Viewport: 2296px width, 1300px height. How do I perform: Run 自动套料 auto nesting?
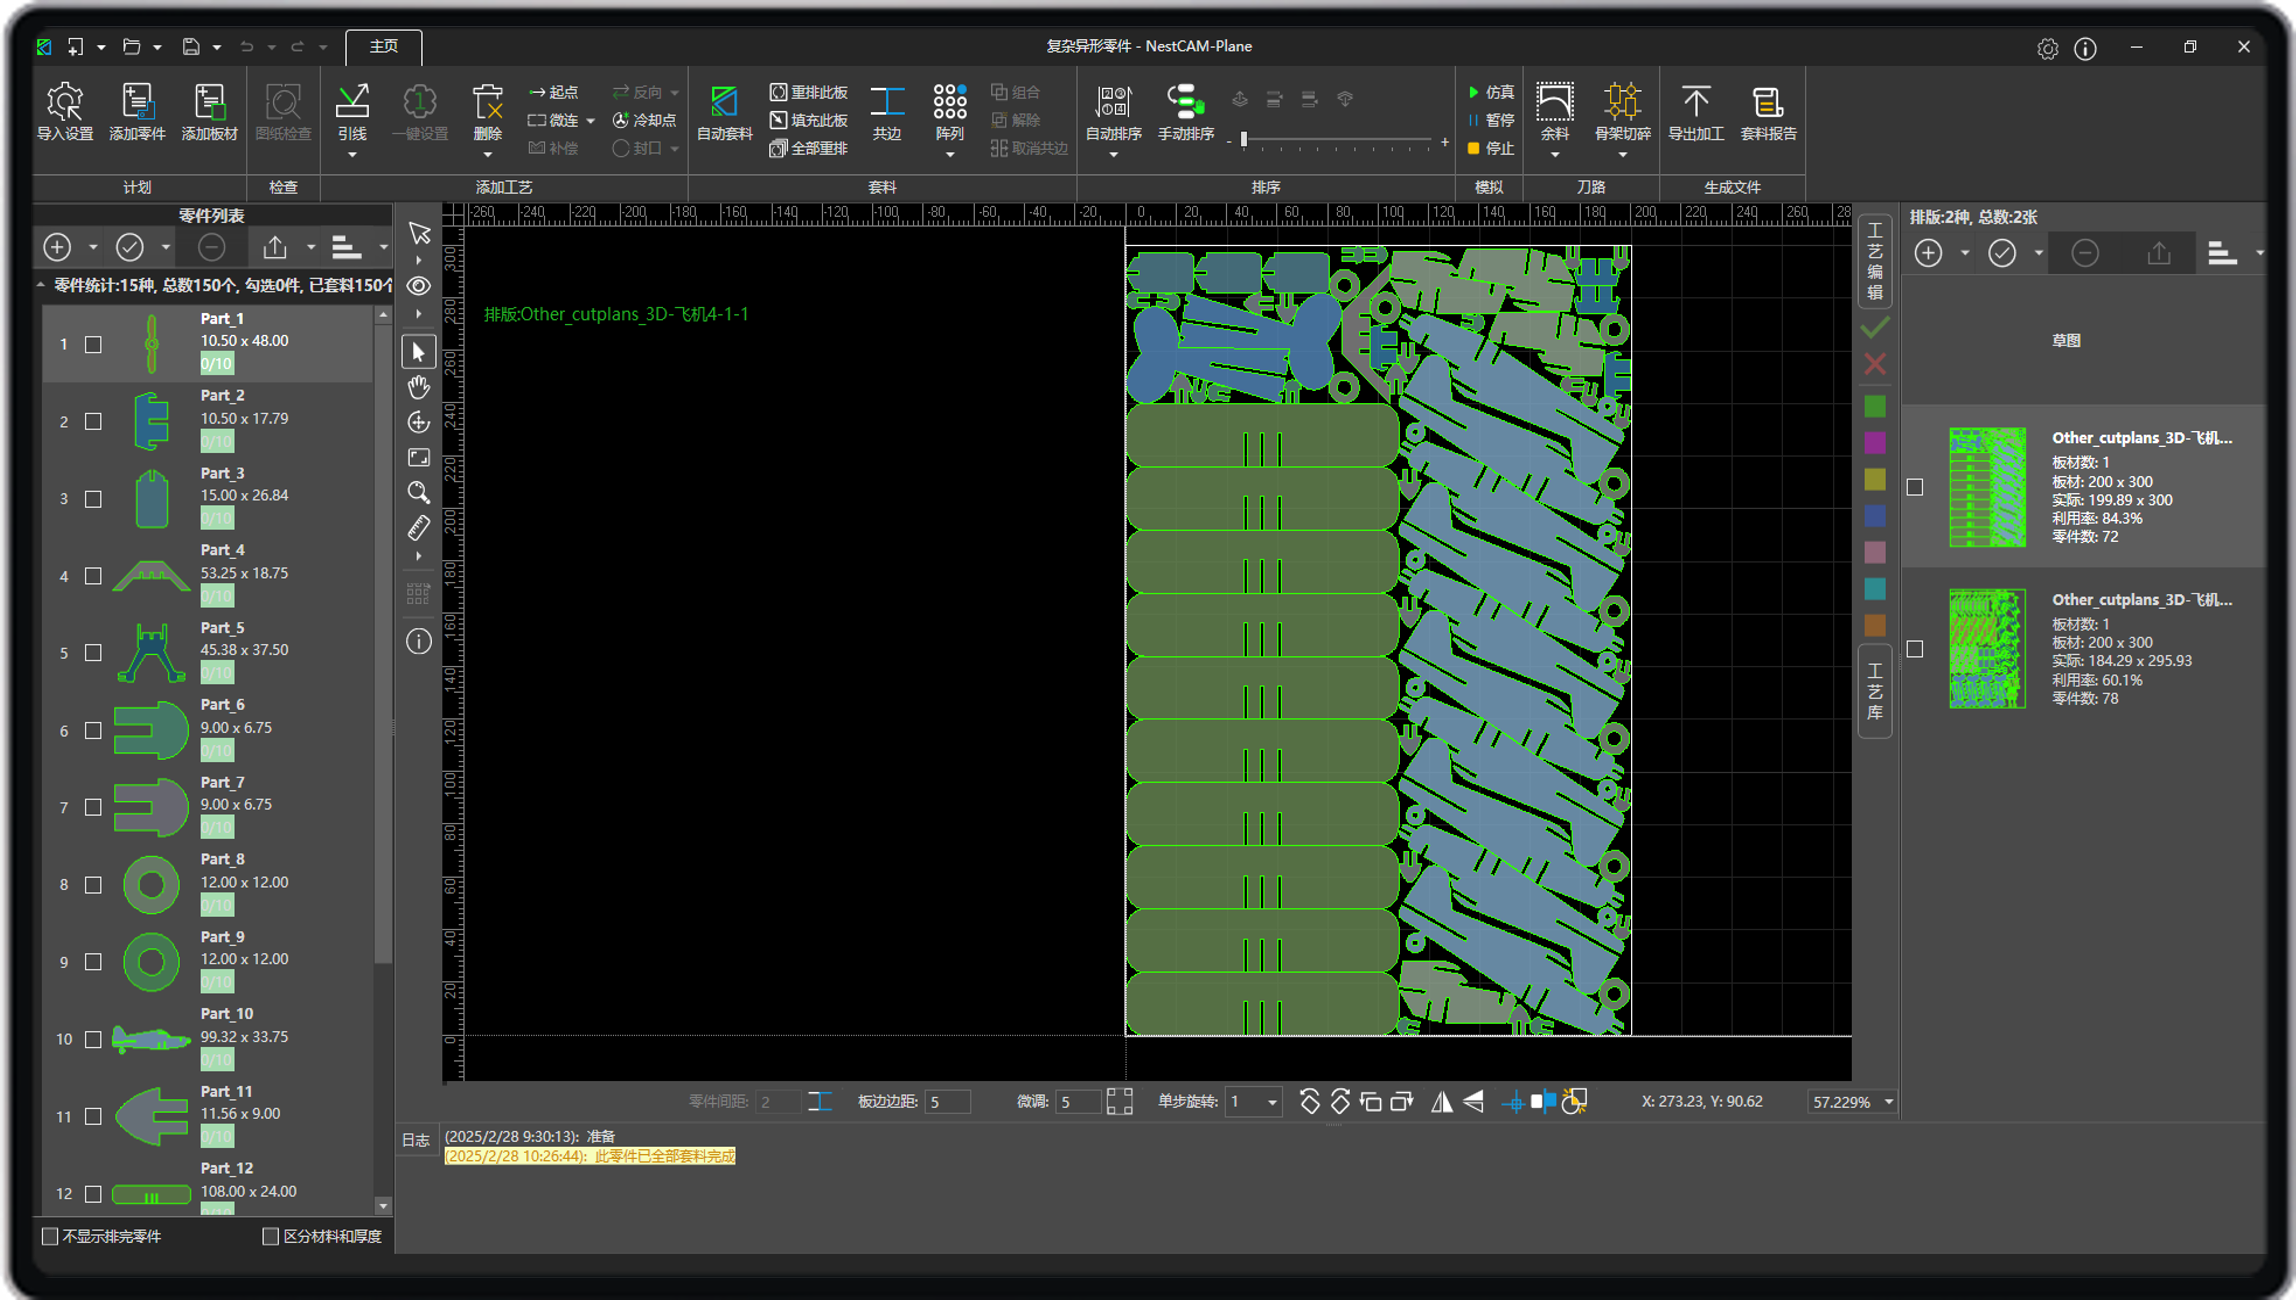(724, 112)
